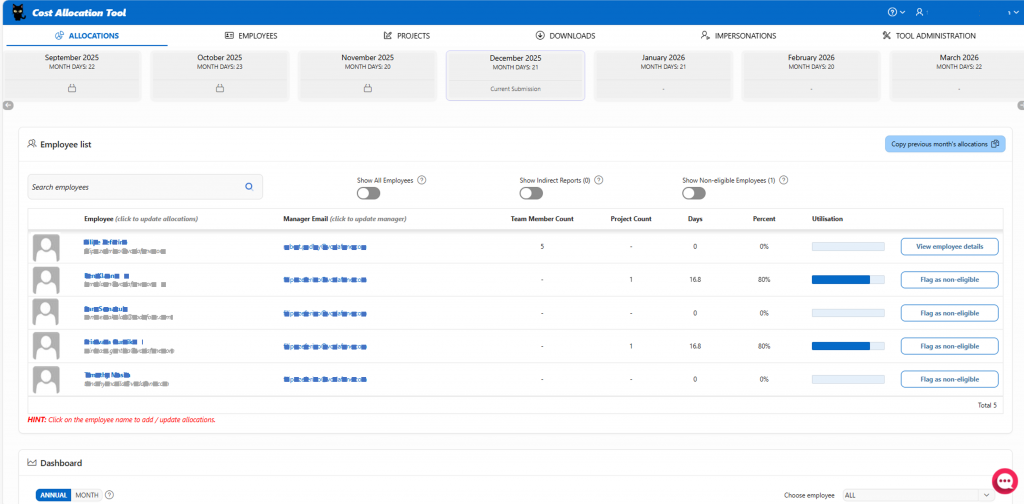Screen dimensions: 1024x504
Task: Enable the Show All Employees toggle
Action: coord(368,193)
